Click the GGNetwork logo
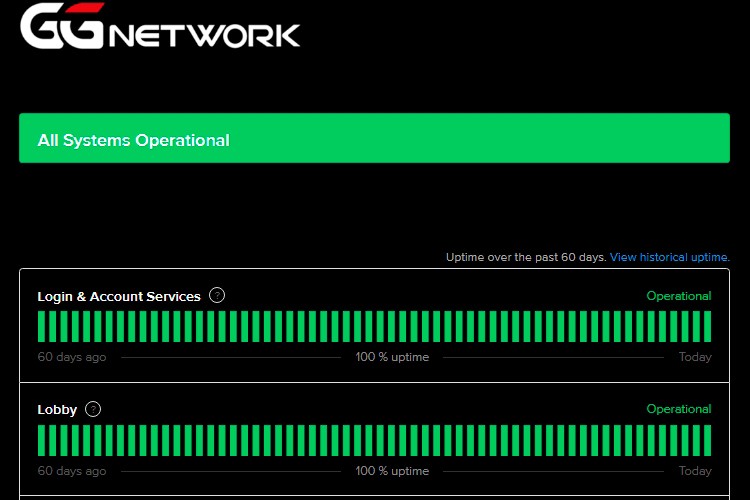 [160, 27]
